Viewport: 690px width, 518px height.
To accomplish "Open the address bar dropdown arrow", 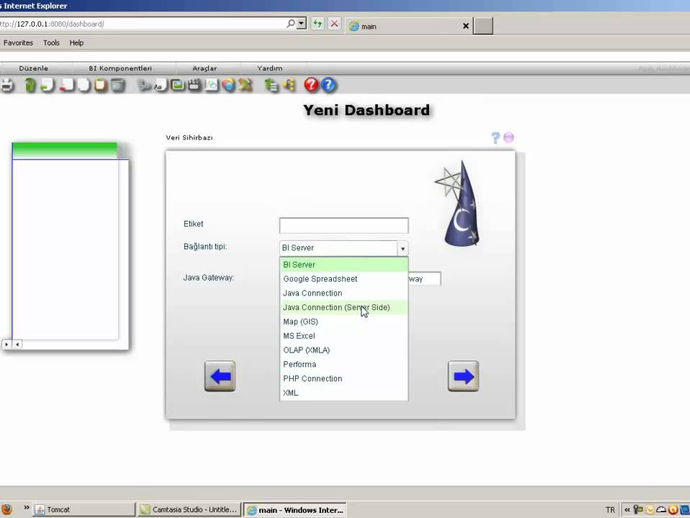I will 301,24.
